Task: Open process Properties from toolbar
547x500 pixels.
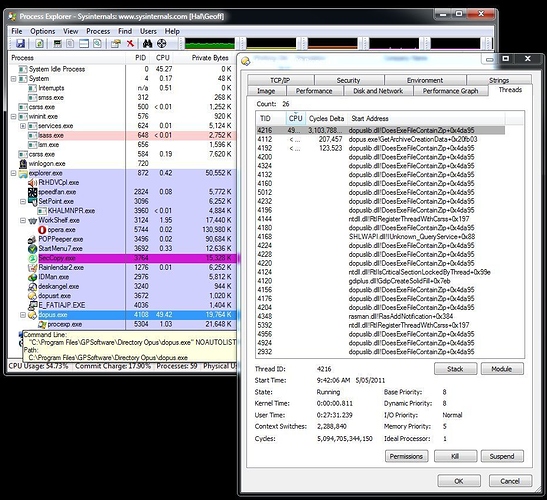Action: click(x=115, y=44)
